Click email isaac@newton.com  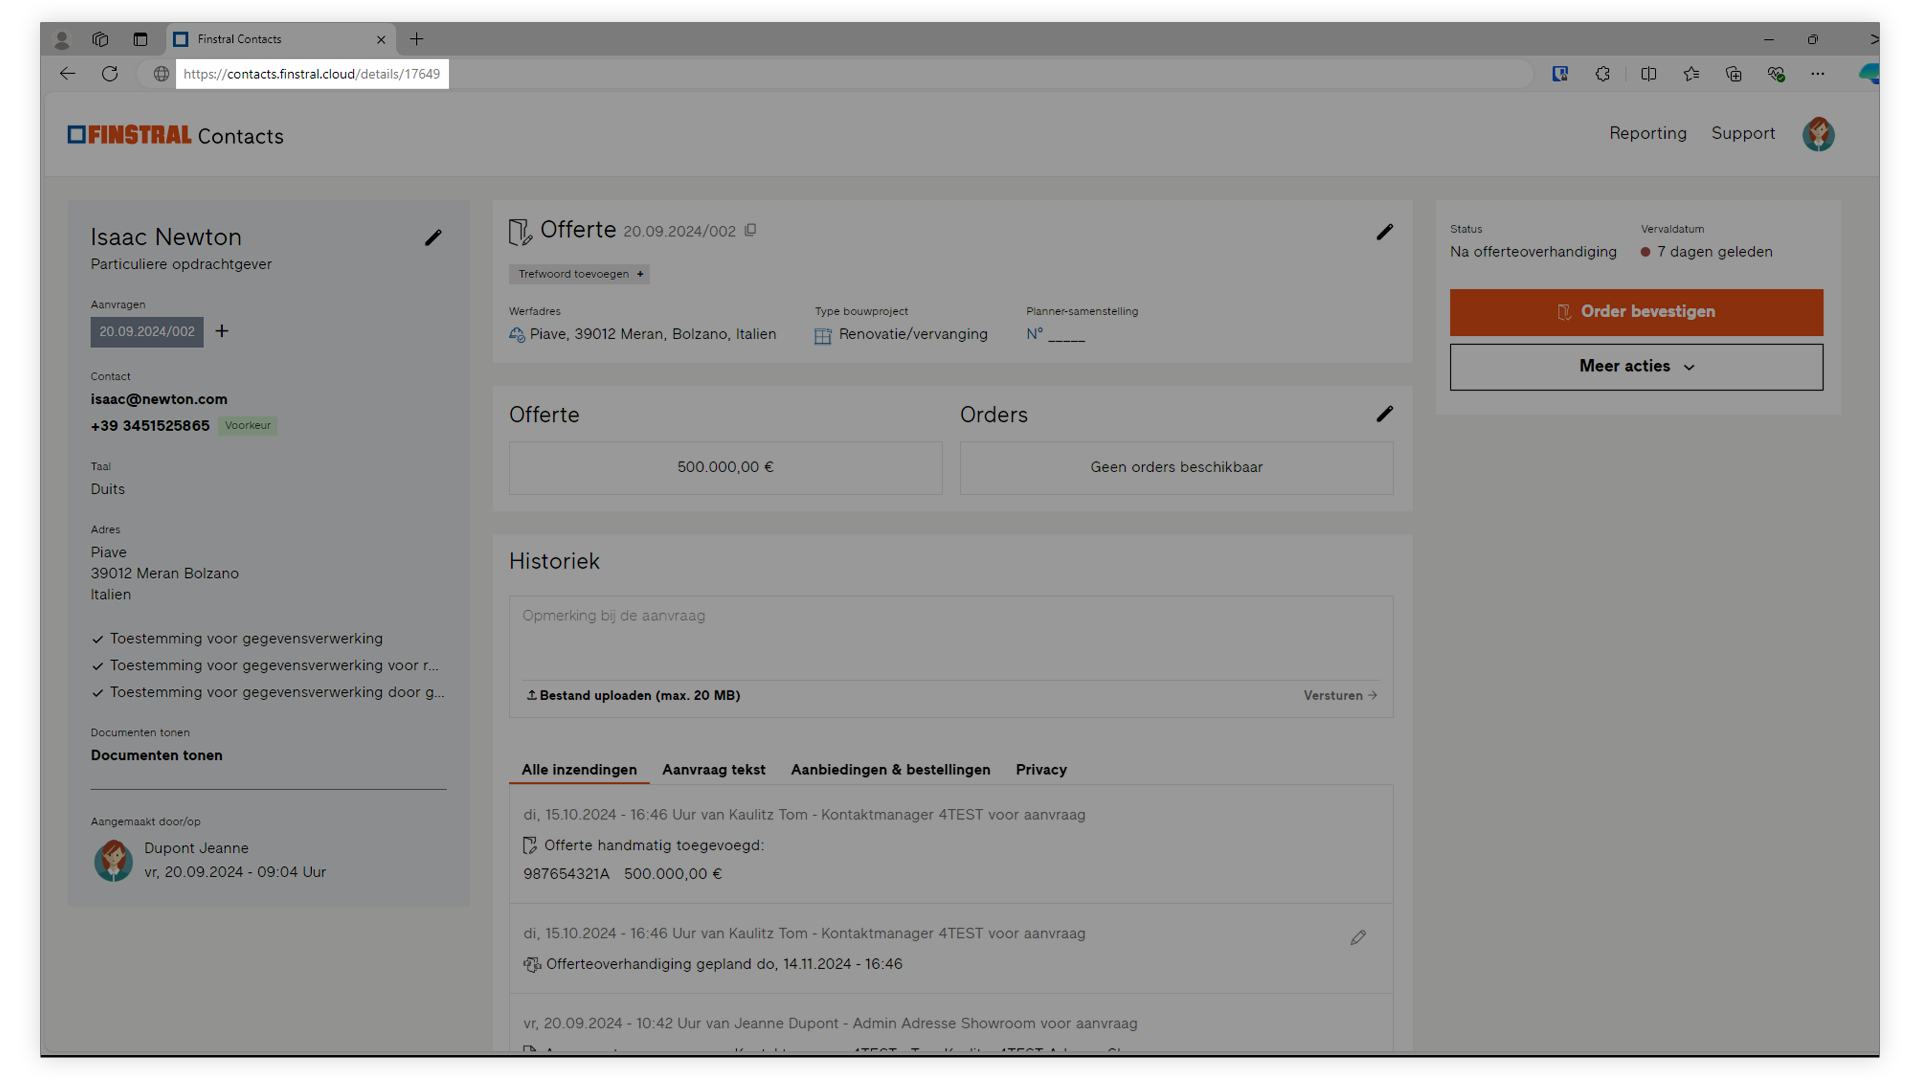coord(159,399)
